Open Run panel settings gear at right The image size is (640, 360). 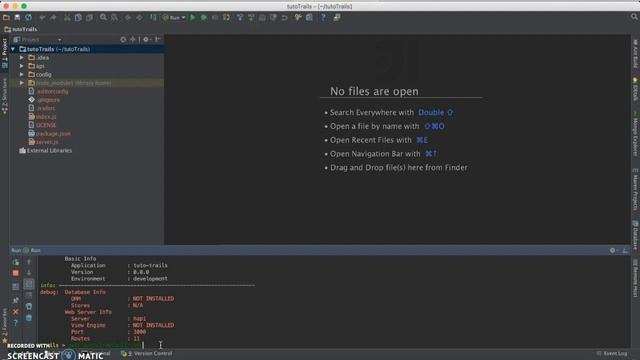(613, 250)
